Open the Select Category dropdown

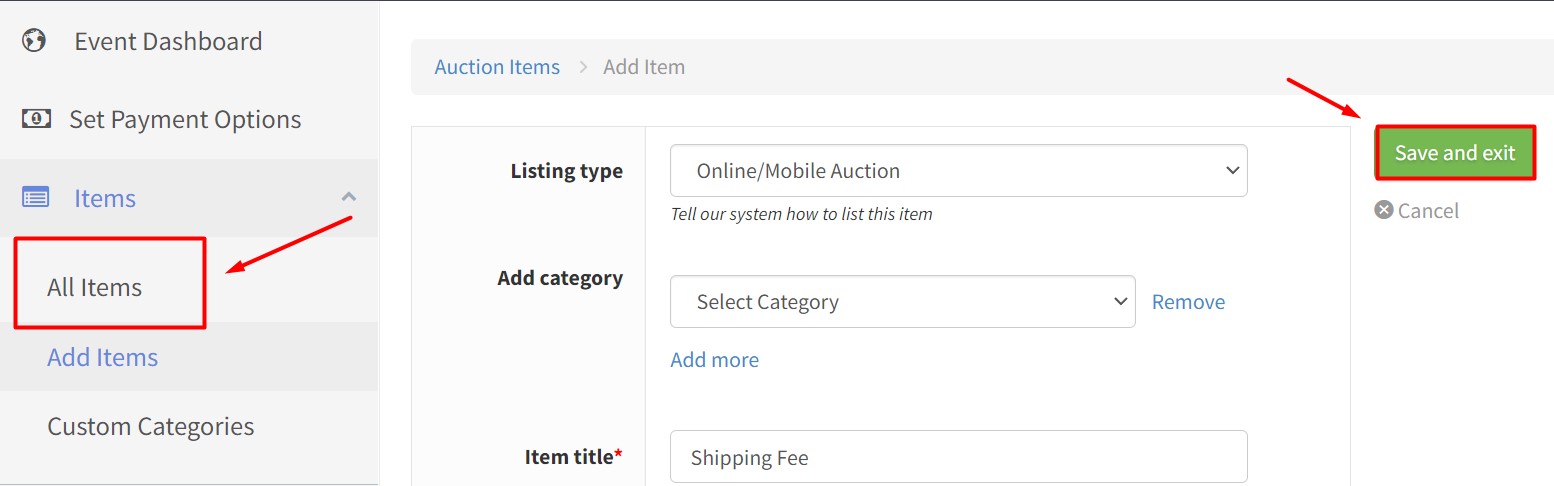tap(902, 302)
